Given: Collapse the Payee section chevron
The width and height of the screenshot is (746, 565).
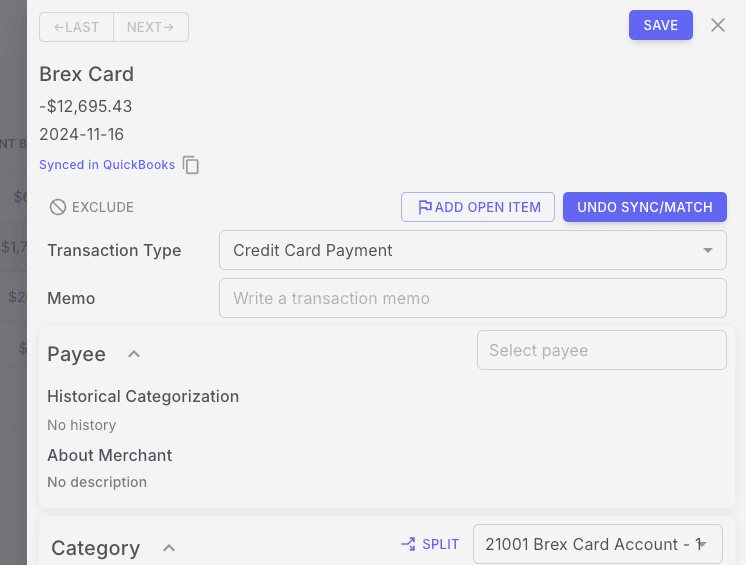Looking at the screenshot, I should point(134,354).
